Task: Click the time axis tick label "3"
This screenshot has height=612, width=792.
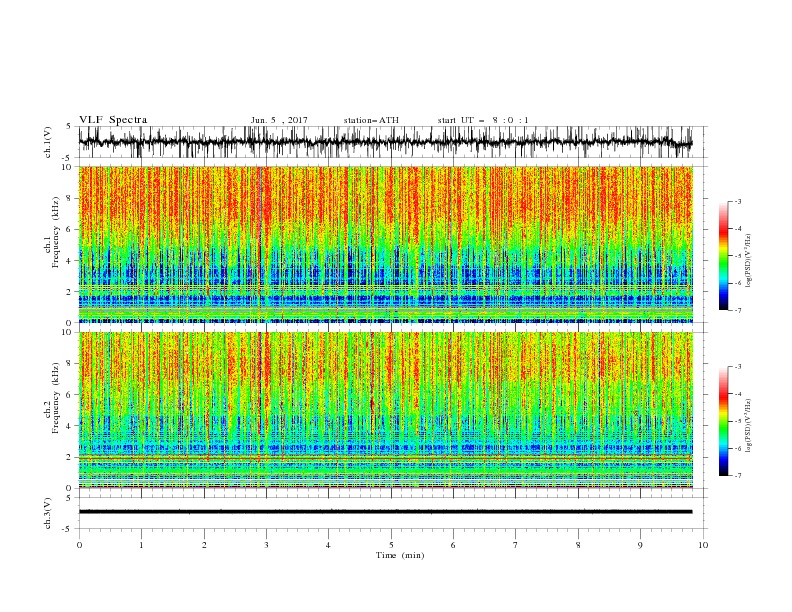Action: [x=266, y=545]
